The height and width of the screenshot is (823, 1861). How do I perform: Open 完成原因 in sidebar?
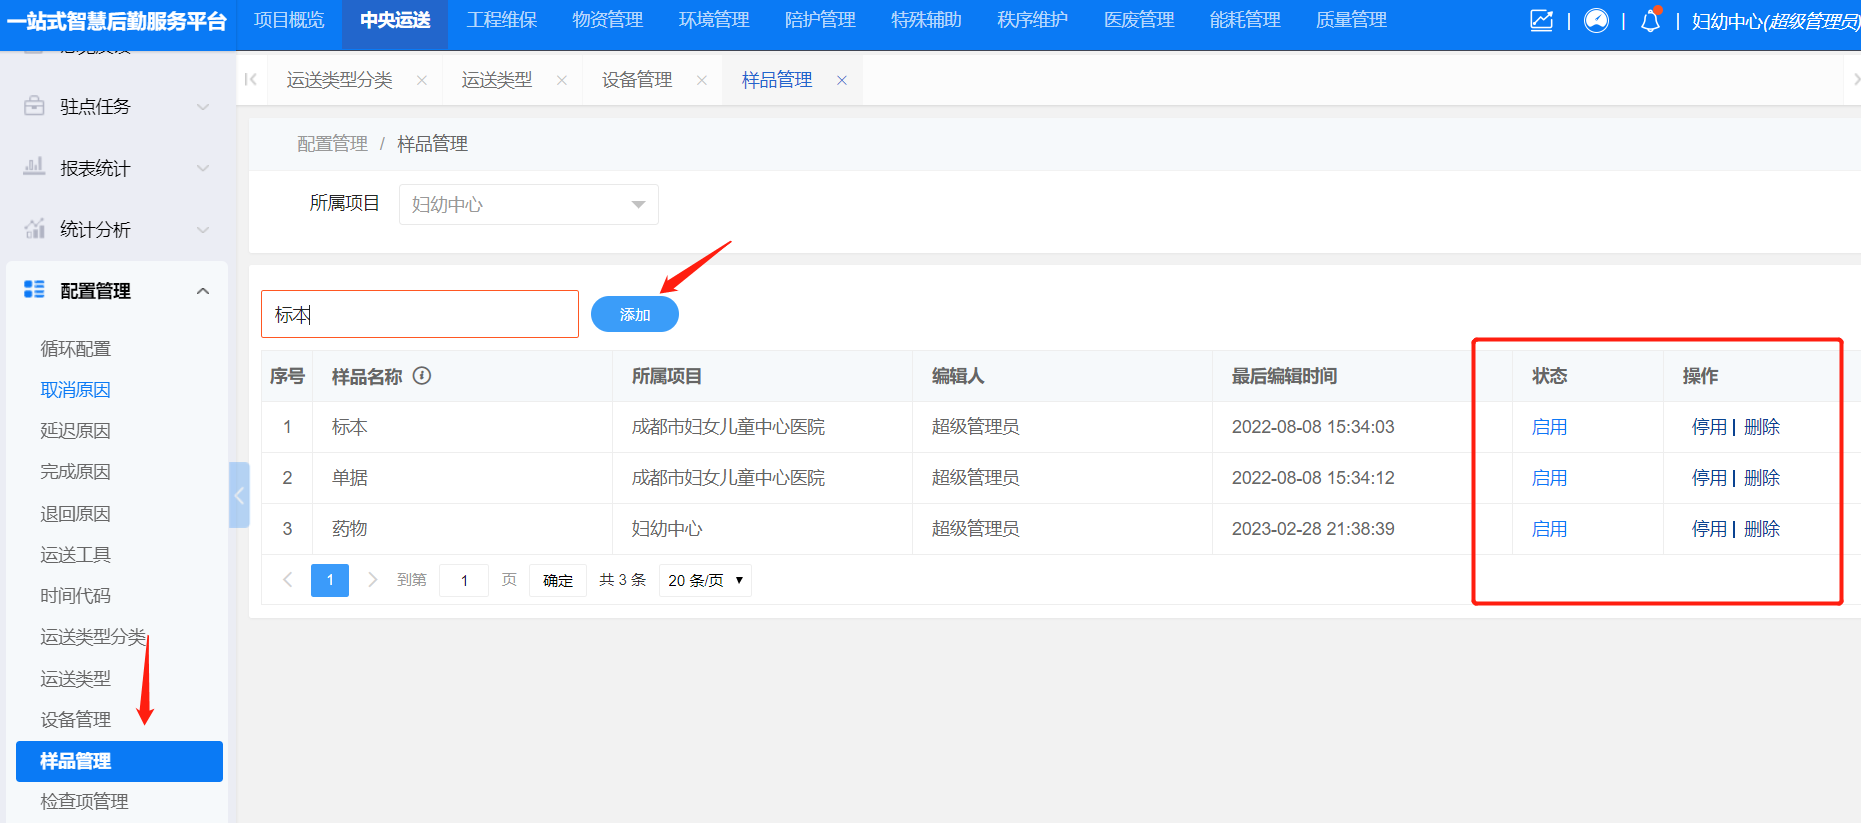75,472
